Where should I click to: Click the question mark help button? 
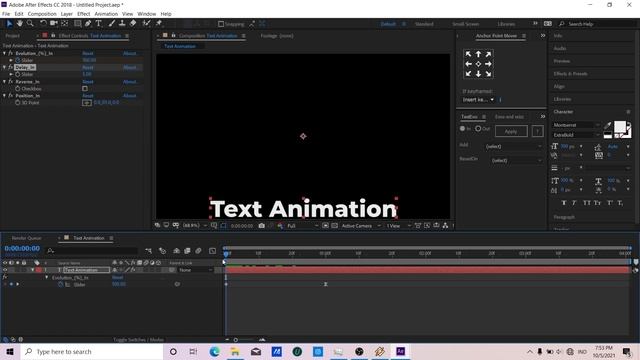[538, 131]
